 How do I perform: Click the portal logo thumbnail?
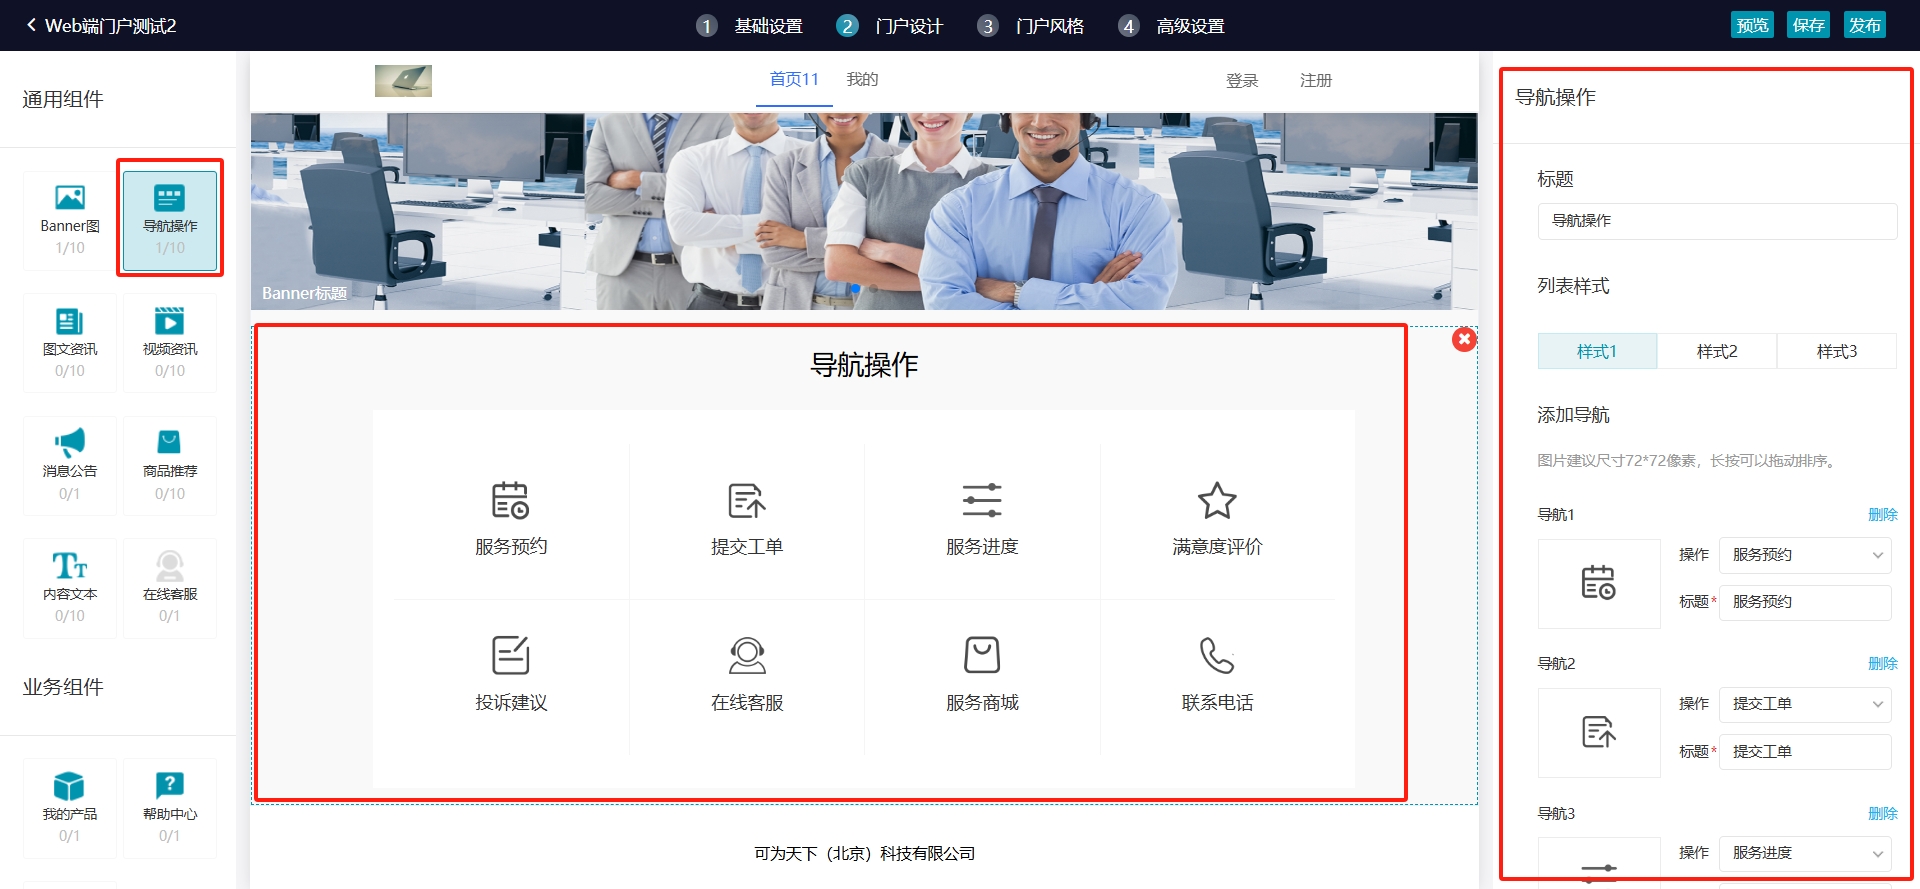403,80
